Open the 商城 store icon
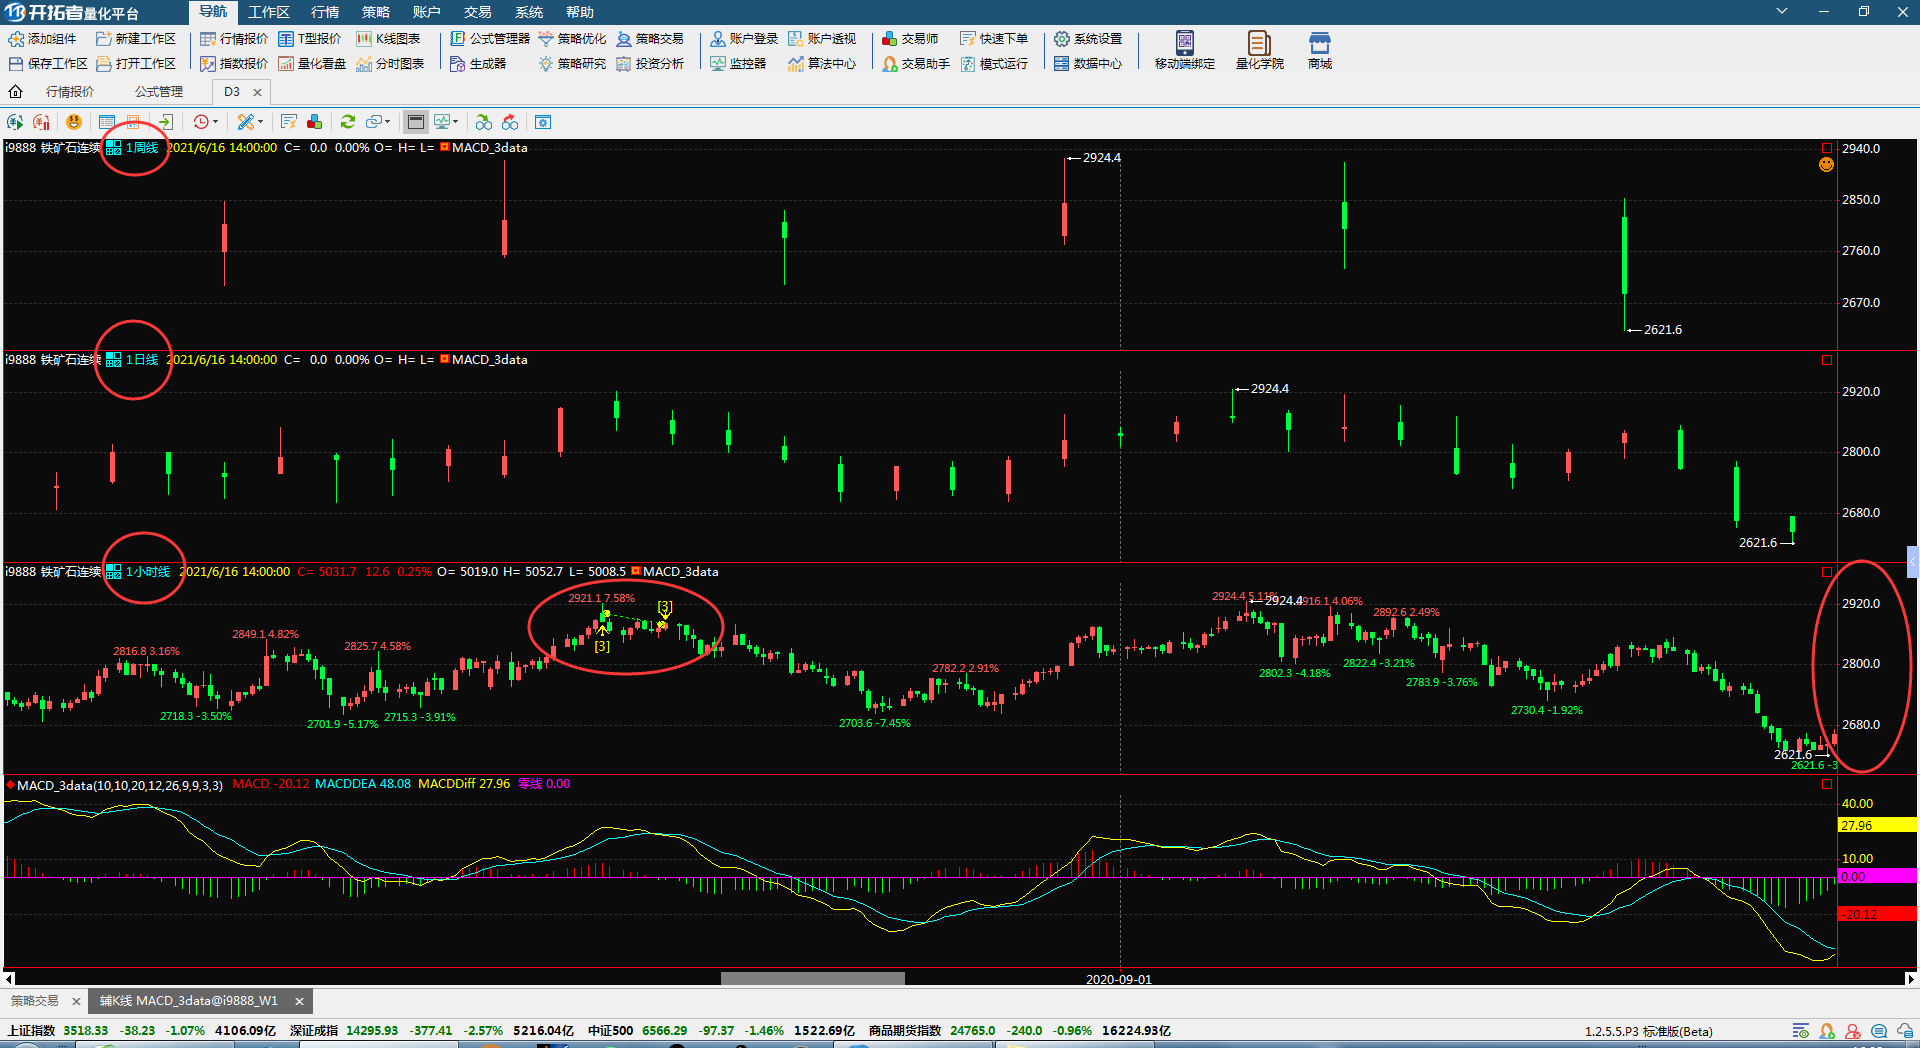 pyautogui.click(x=1319, y=50)
